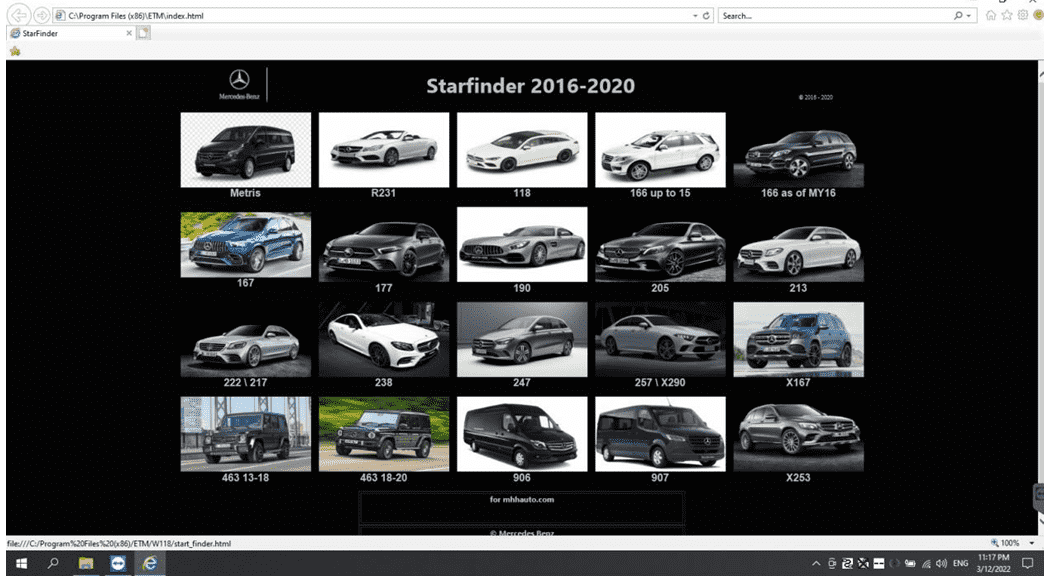Choose the 190 AMG GT picture

(x=522, y=244)
